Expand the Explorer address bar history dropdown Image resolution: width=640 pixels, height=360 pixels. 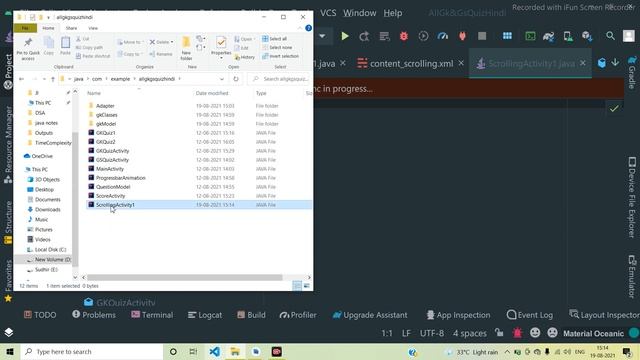(x=222, y=79)
